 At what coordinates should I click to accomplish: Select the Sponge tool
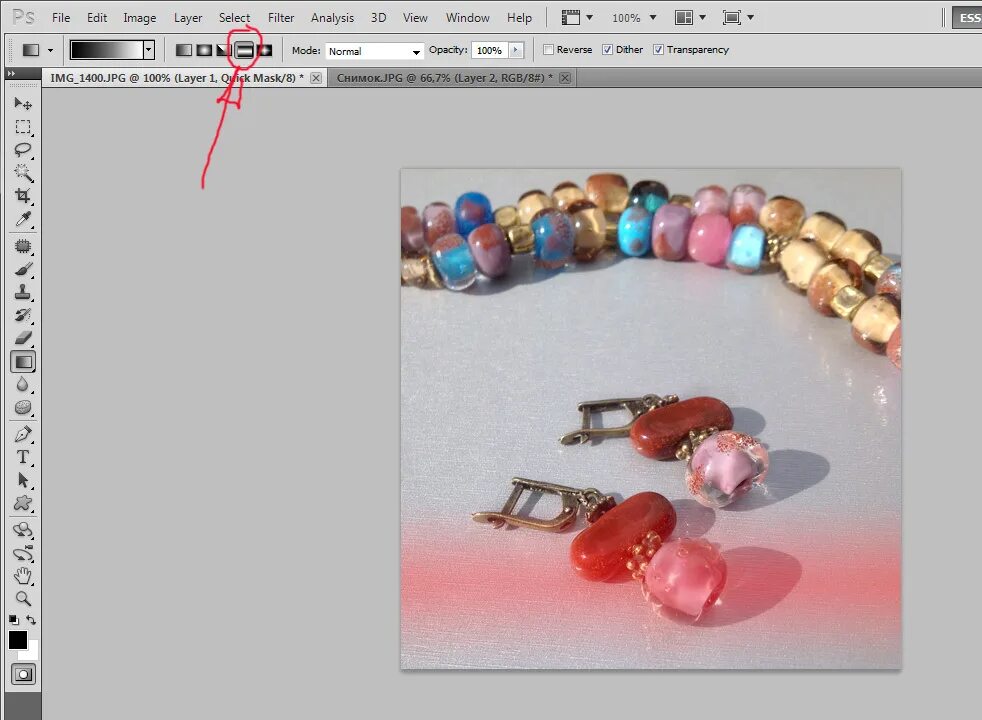pos(23,407)
